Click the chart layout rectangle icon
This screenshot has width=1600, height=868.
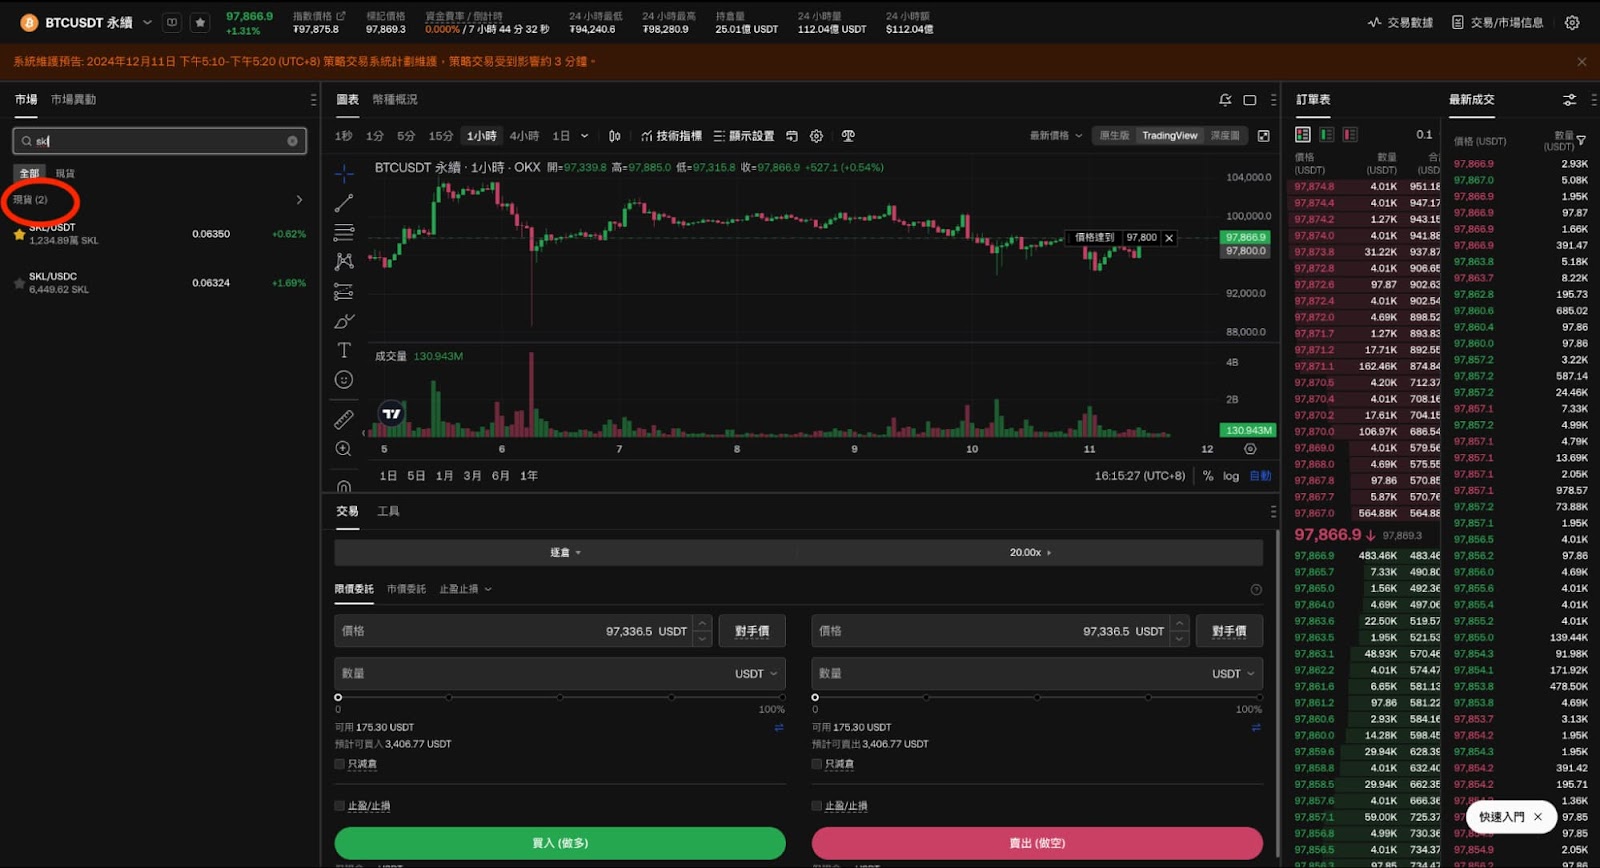coord(1249,100)
